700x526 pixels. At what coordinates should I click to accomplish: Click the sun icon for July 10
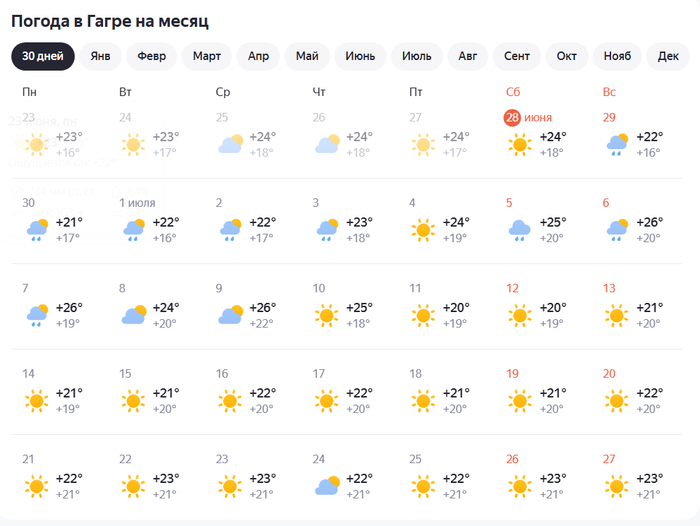tap(326, 316)
